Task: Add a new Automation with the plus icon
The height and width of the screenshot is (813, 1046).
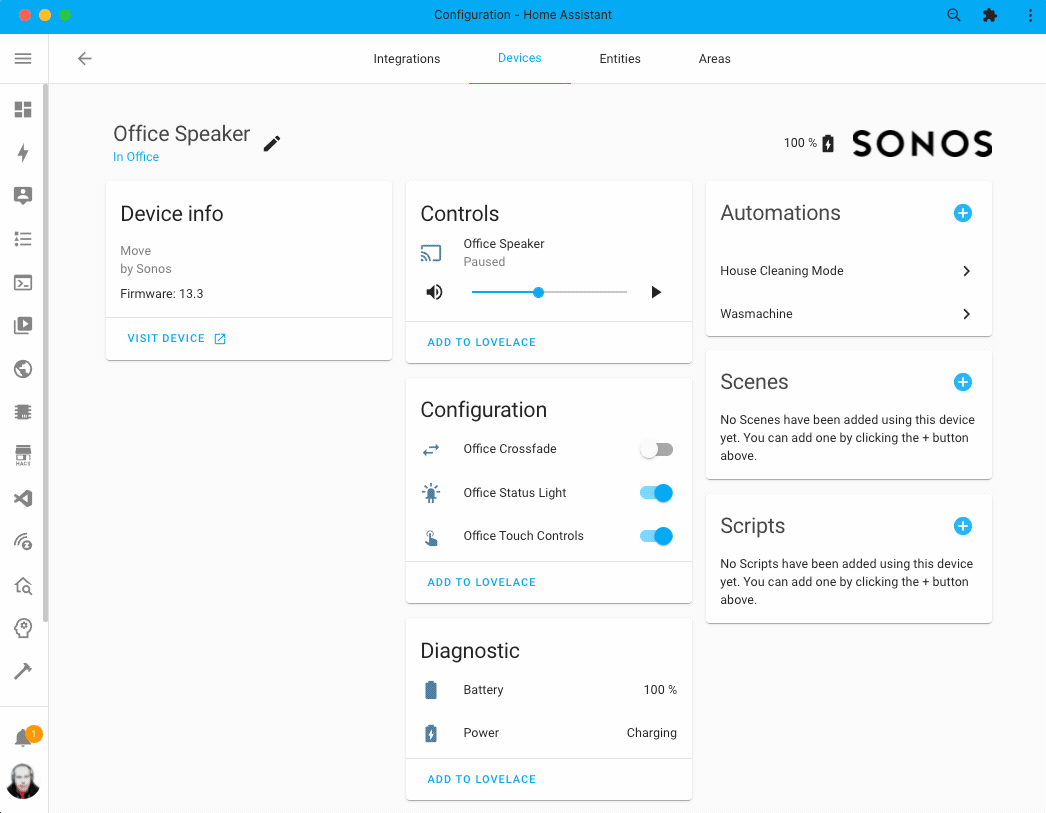Action: pyautogui.click(x=962, y=213)
